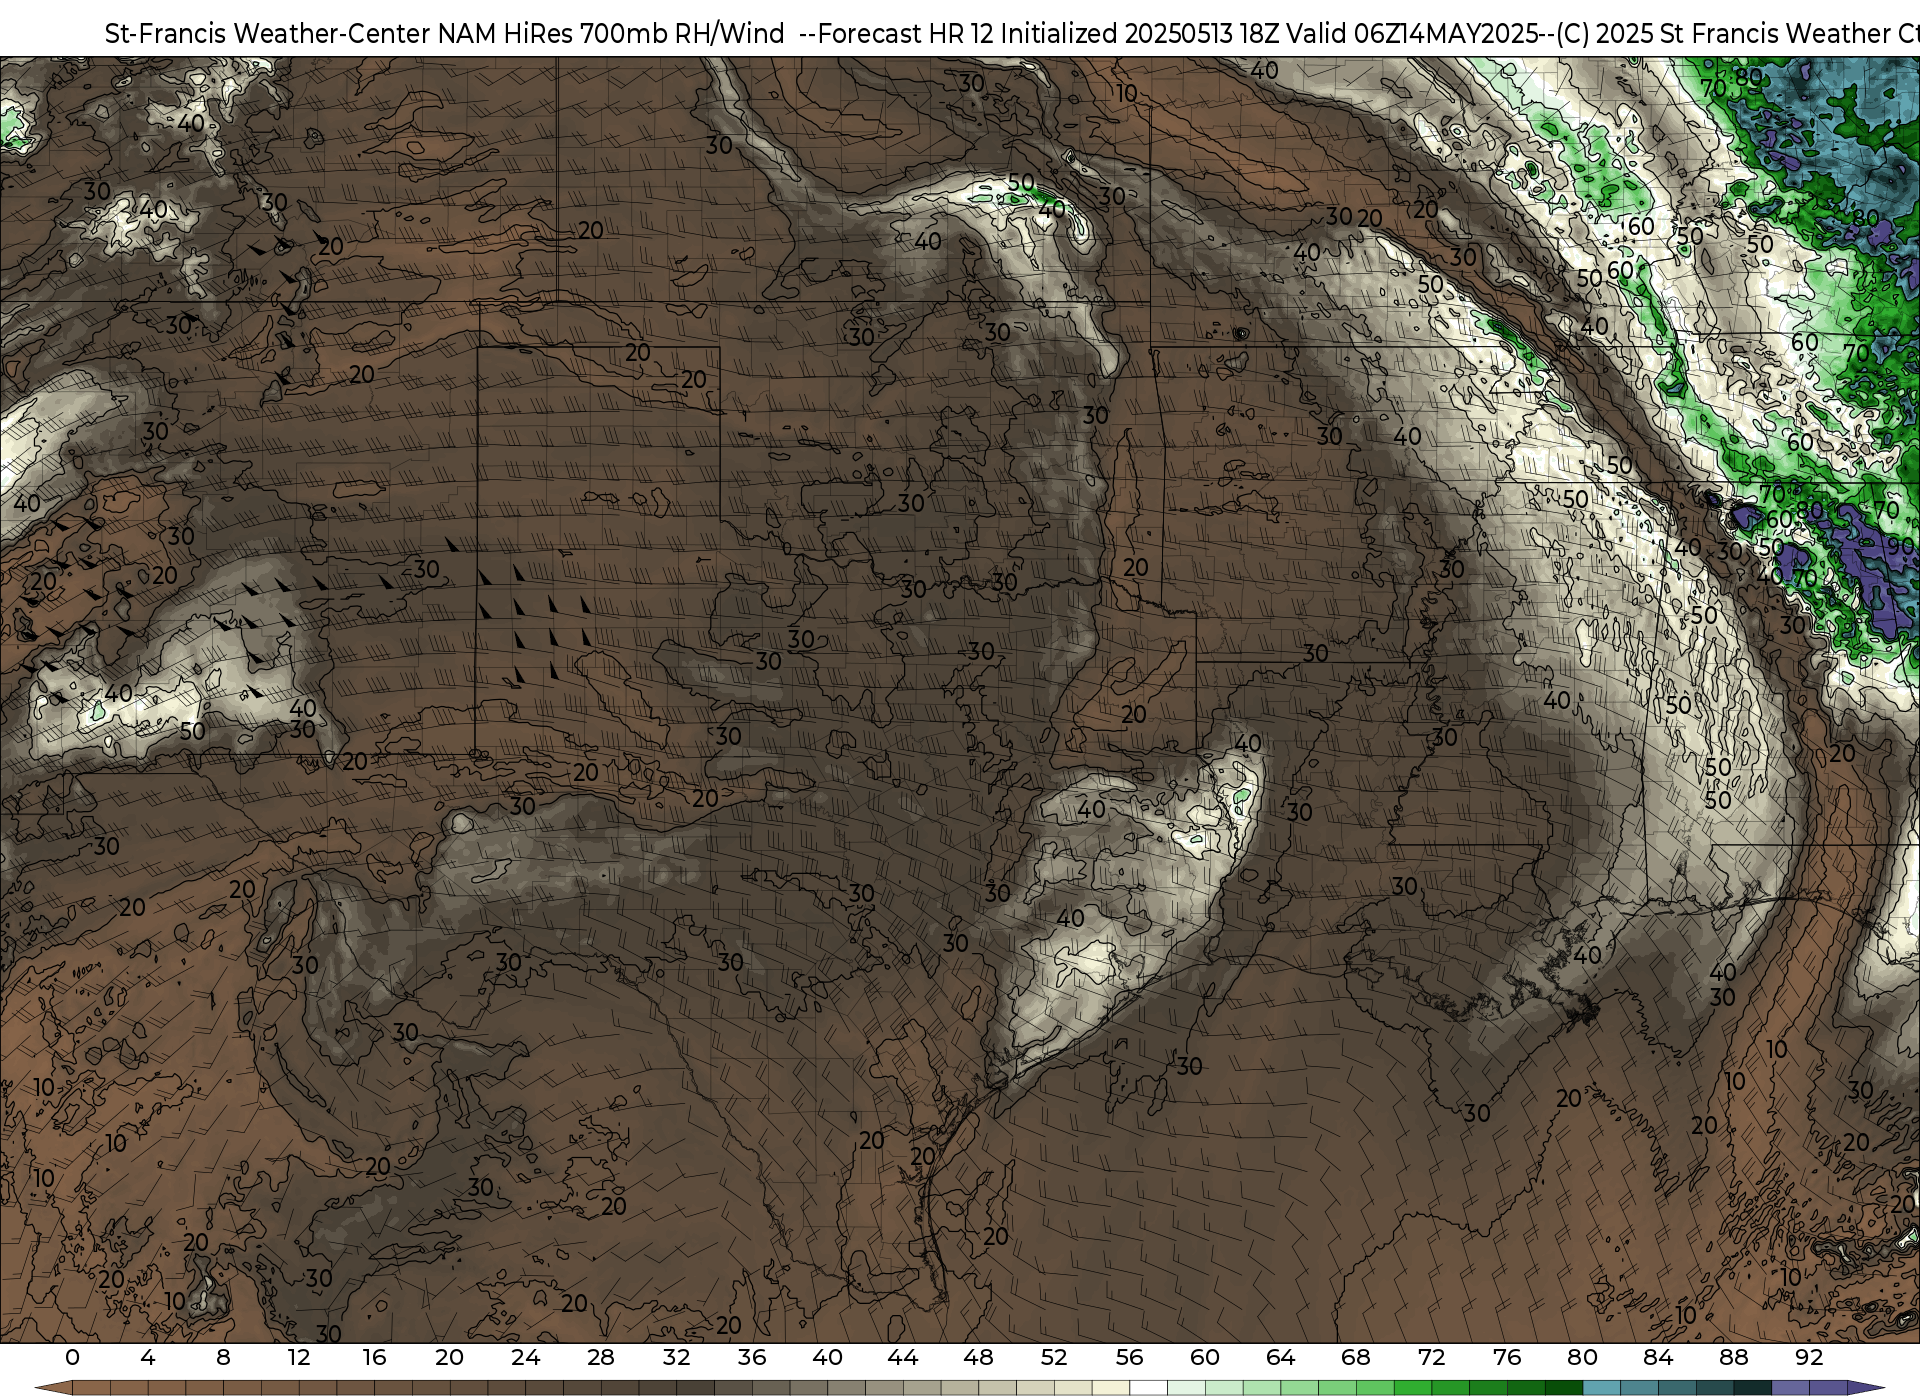Click 'NAM HiRes' in the title

point(506,33)
